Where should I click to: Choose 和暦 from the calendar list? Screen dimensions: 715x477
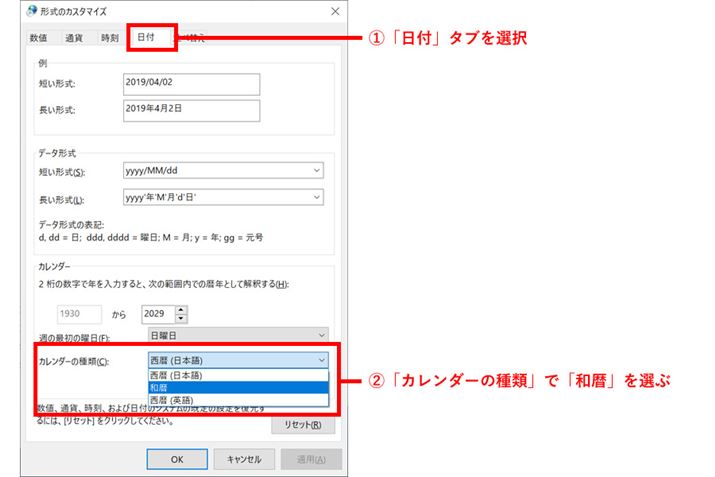238,388
